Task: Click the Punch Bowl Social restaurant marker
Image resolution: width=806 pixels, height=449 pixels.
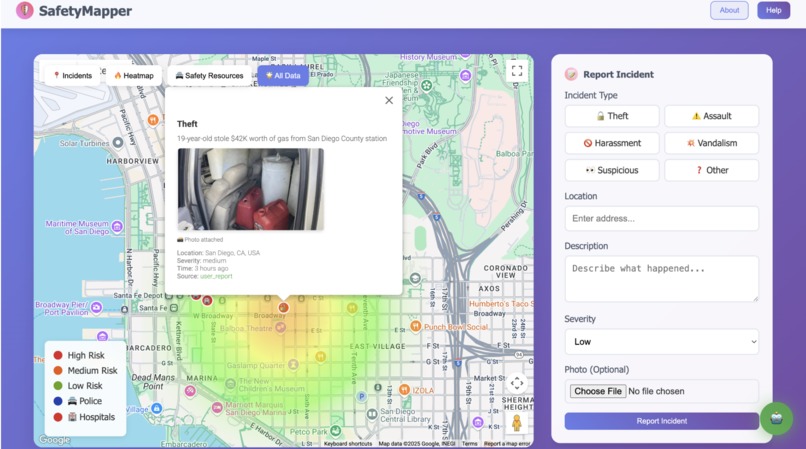Action: click(415, 326)
